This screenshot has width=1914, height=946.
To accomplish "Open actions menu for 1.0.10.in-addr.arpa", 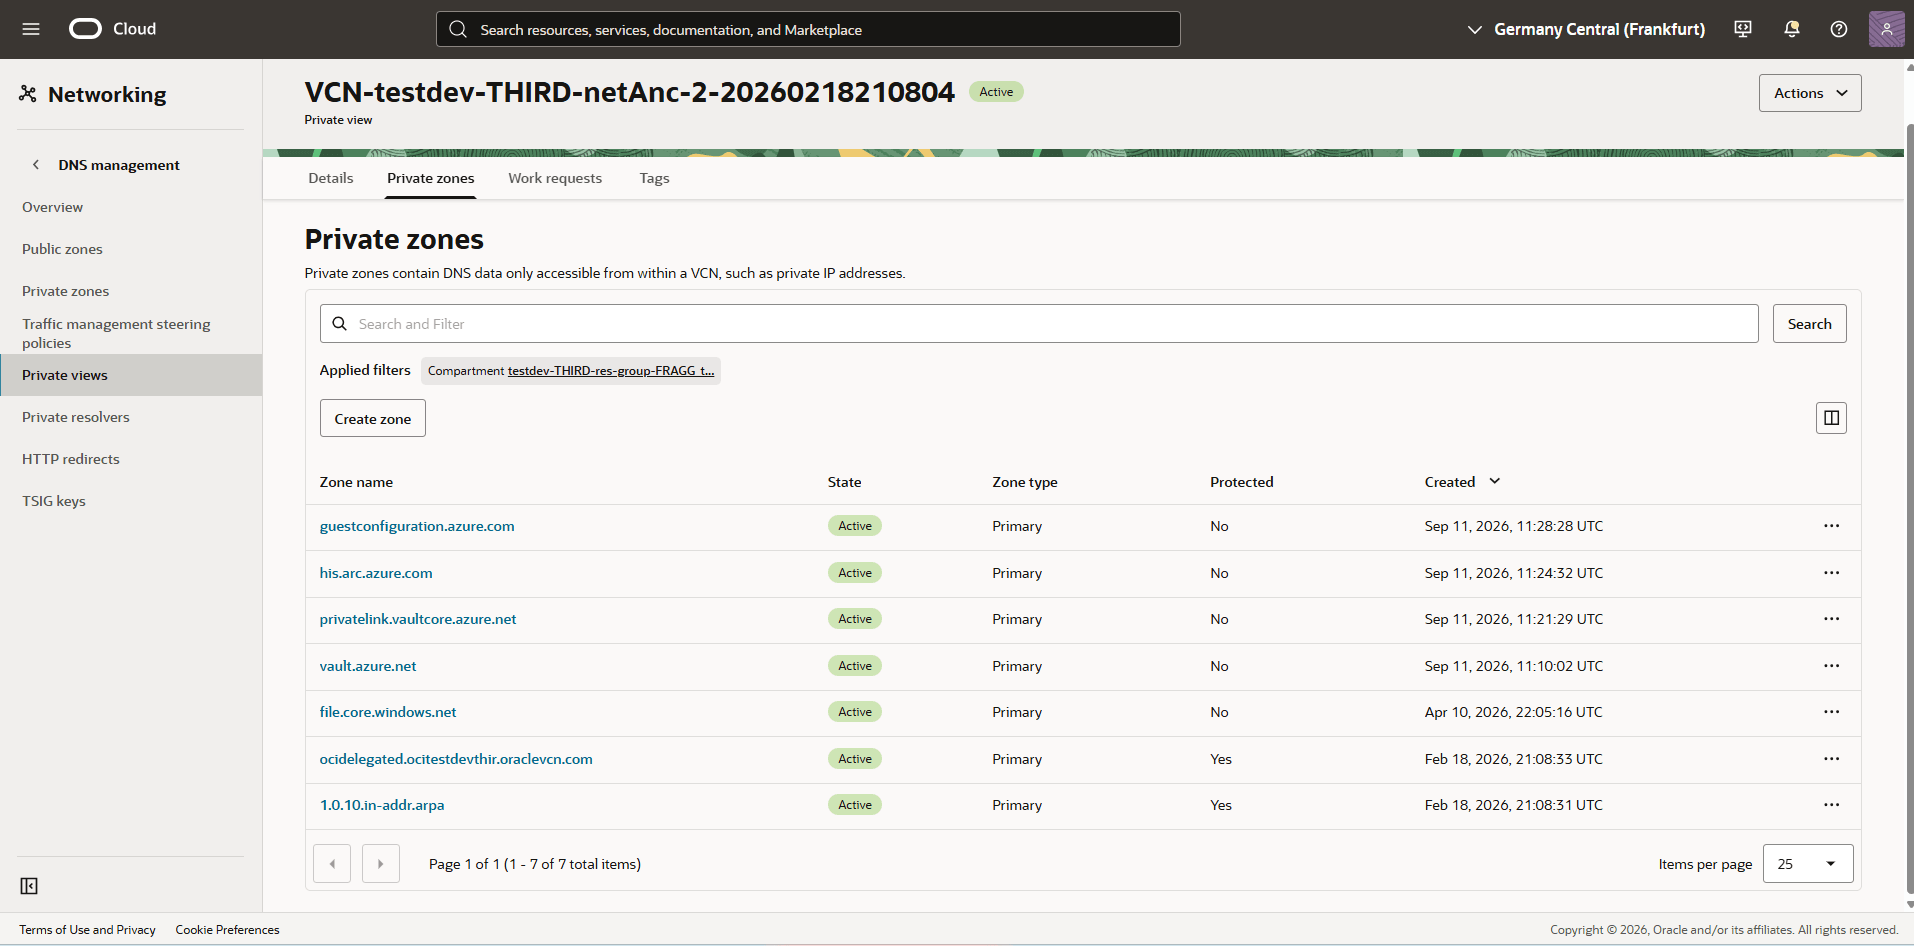I will [1831, 805].
